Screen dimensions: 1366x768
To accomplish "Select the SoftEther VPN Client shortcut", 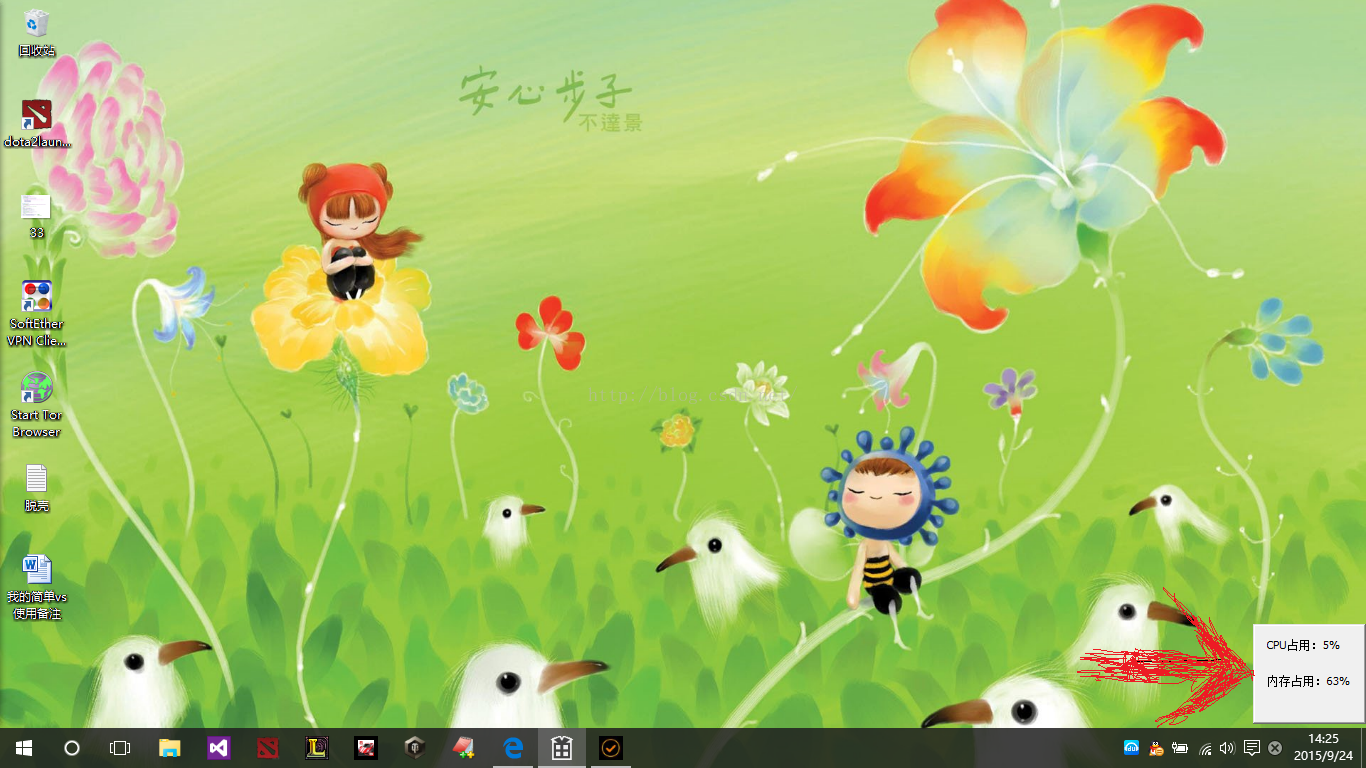I will click(37, 313).
